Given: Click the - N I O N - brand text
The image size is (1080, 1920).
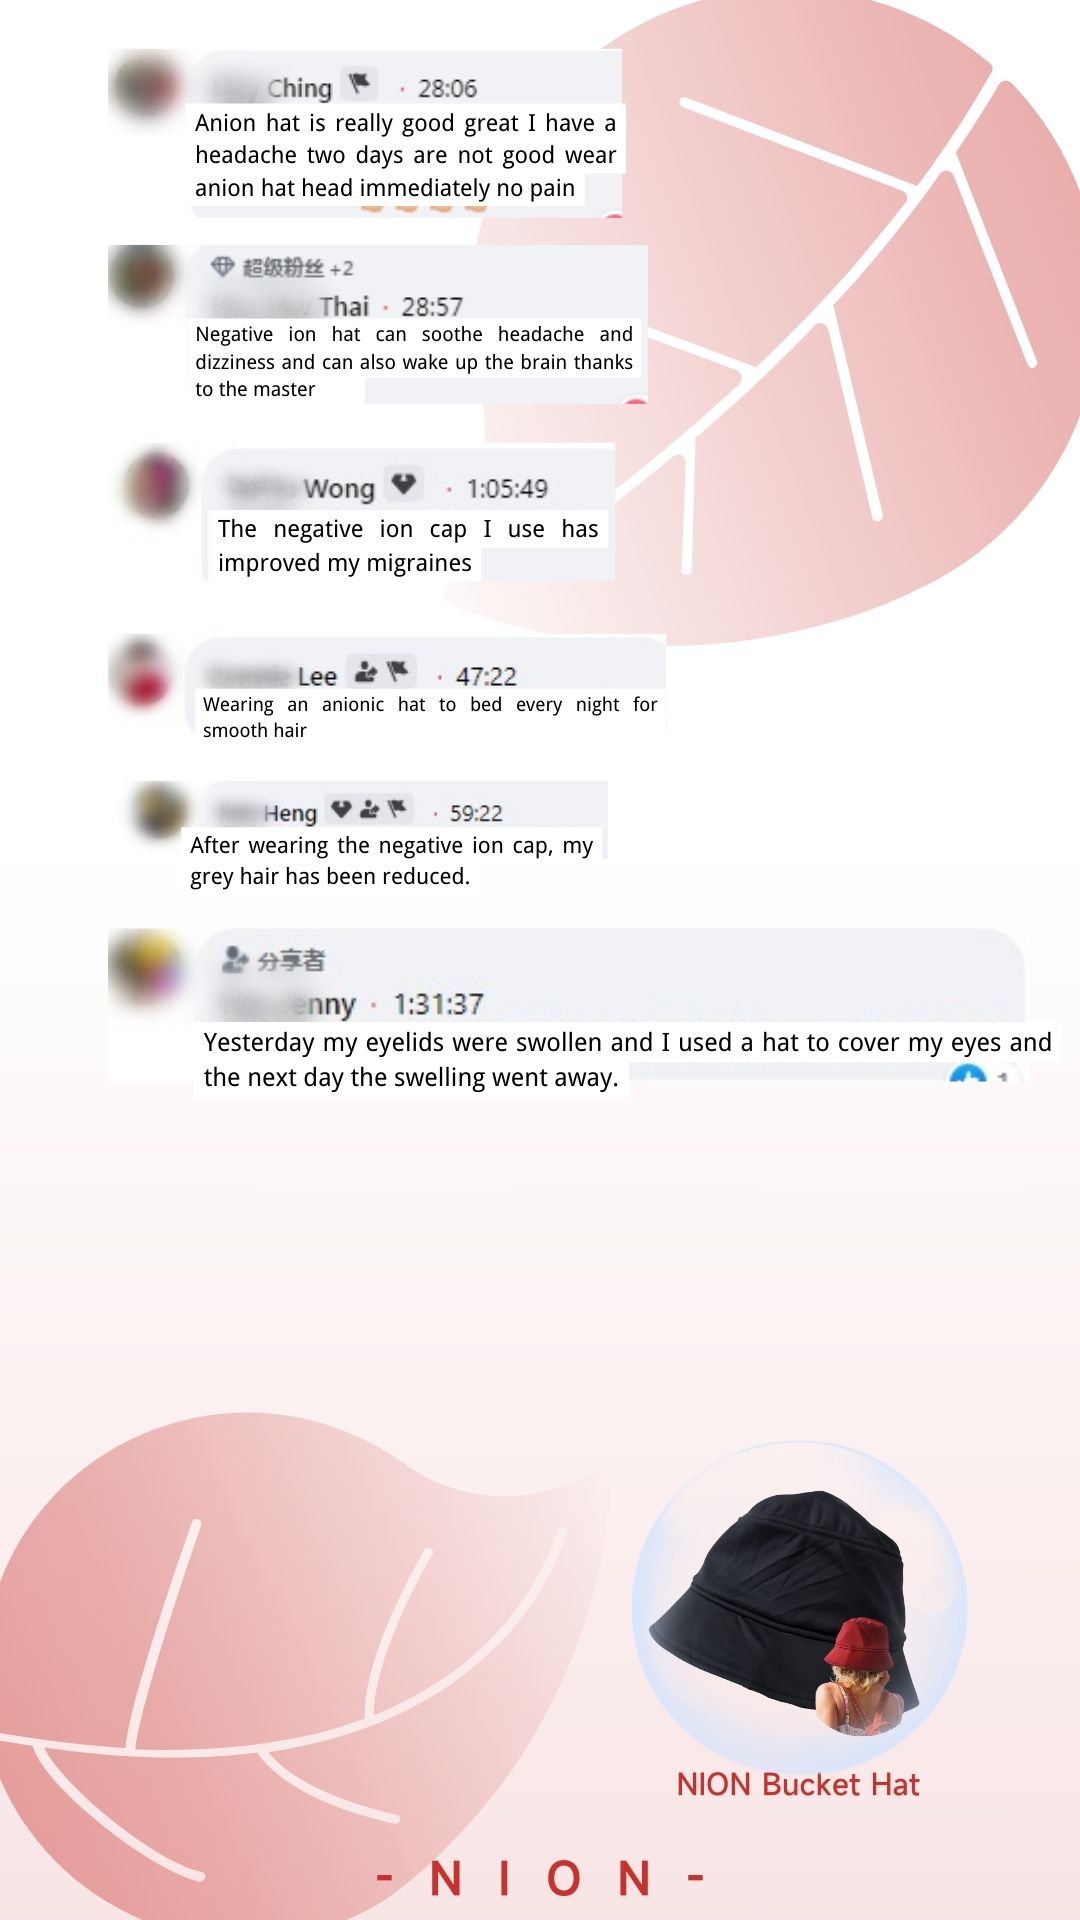Looking at the screenshot, I should click(541, 1879).
